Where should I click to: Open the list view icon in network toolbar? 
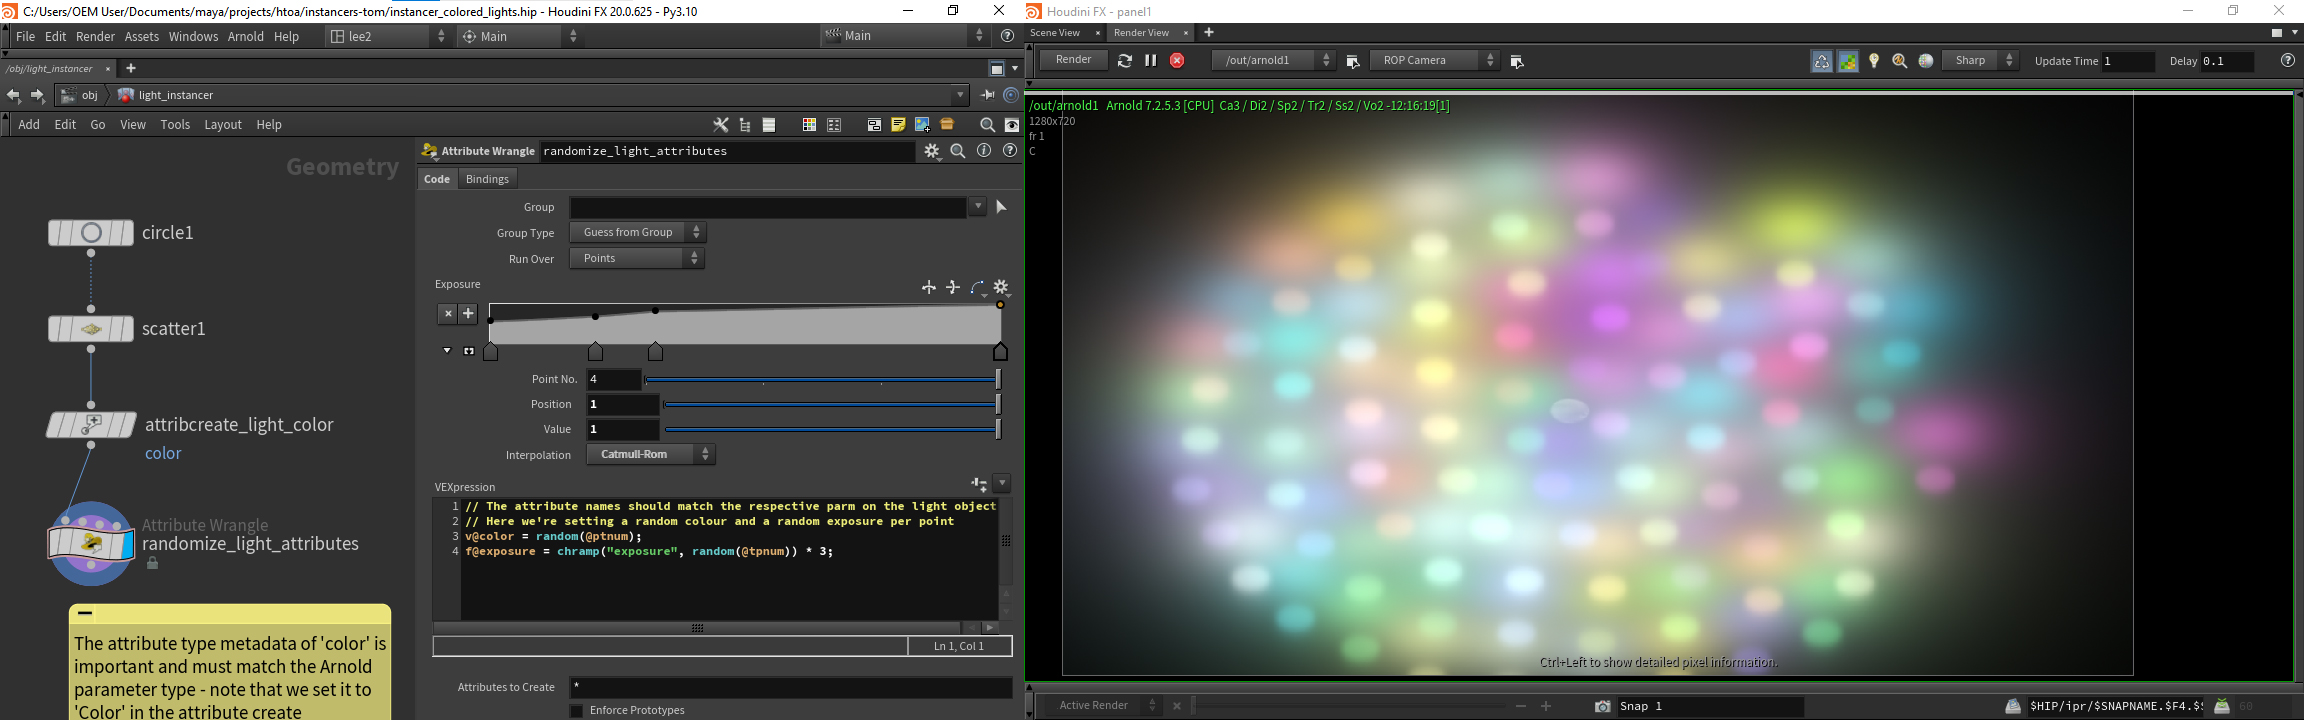coord(769,125)
